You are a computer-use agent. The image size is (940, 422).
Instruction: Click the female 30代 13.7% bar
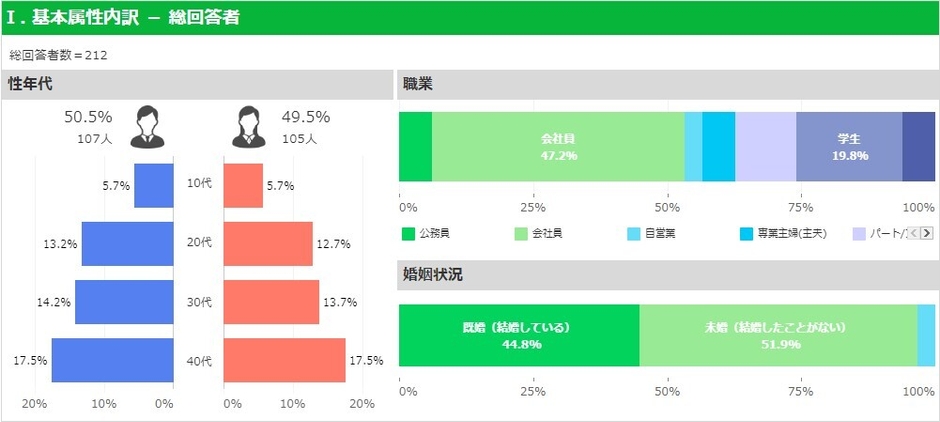click(x=270, y=302)
